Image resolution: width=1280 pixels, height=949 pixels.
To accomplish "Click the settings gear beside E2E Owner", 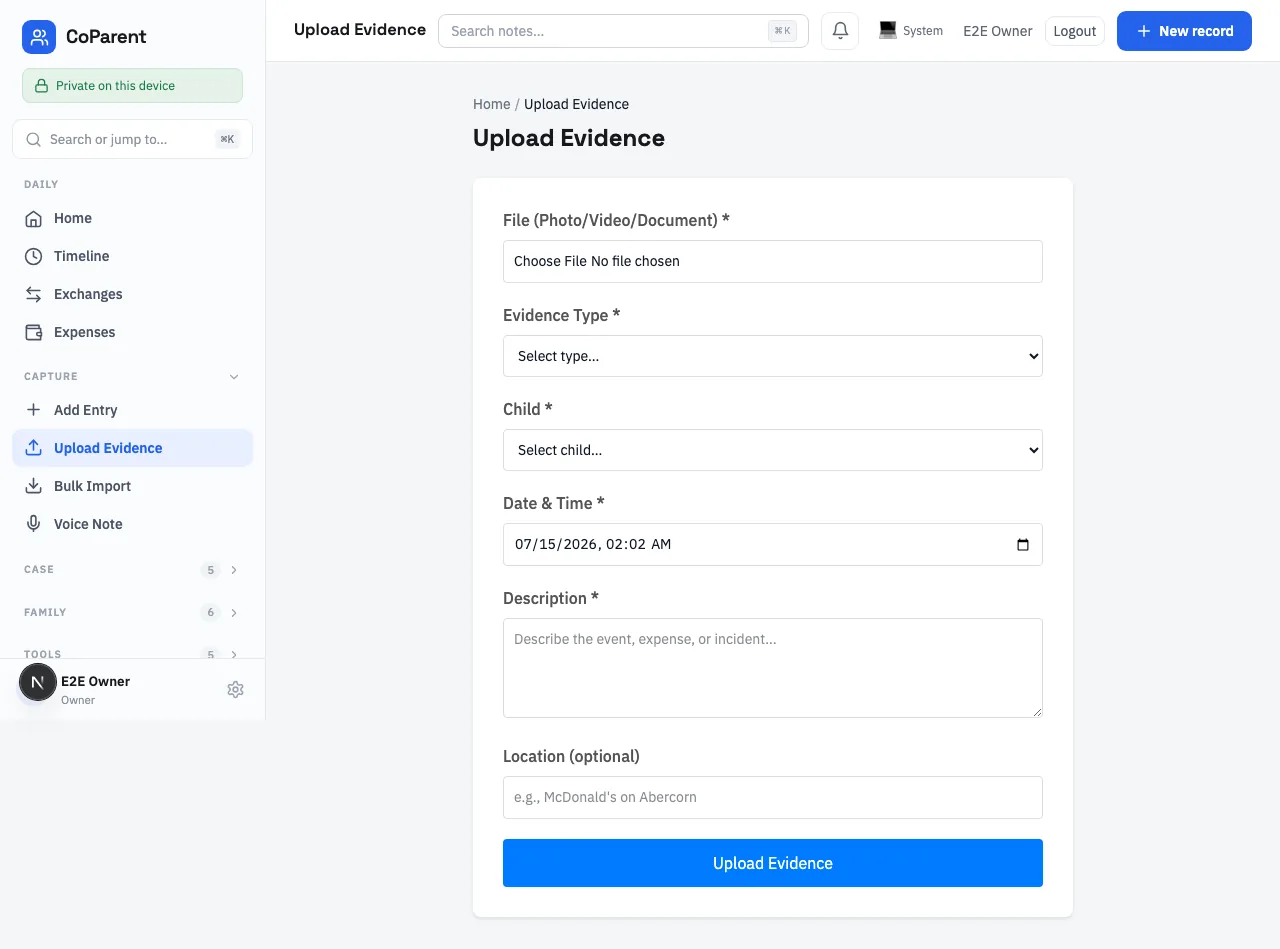I will click(235, 689).
